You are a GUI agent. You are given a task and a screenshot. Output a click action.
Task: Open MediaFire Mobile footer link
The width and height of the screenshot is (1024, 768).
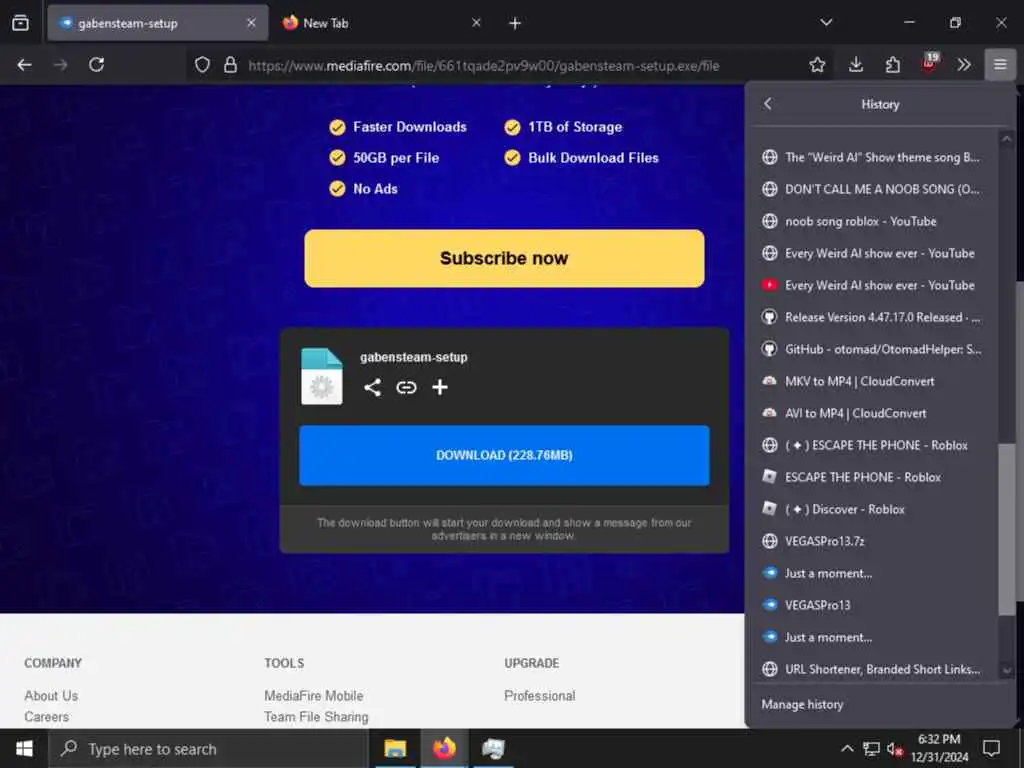[x=313, y=696]
